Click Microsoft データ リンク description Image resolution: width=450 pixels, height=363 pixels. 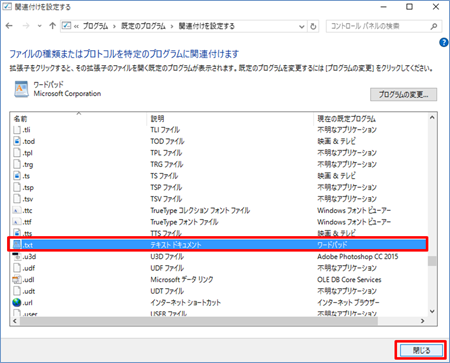(x=182, y=280)
